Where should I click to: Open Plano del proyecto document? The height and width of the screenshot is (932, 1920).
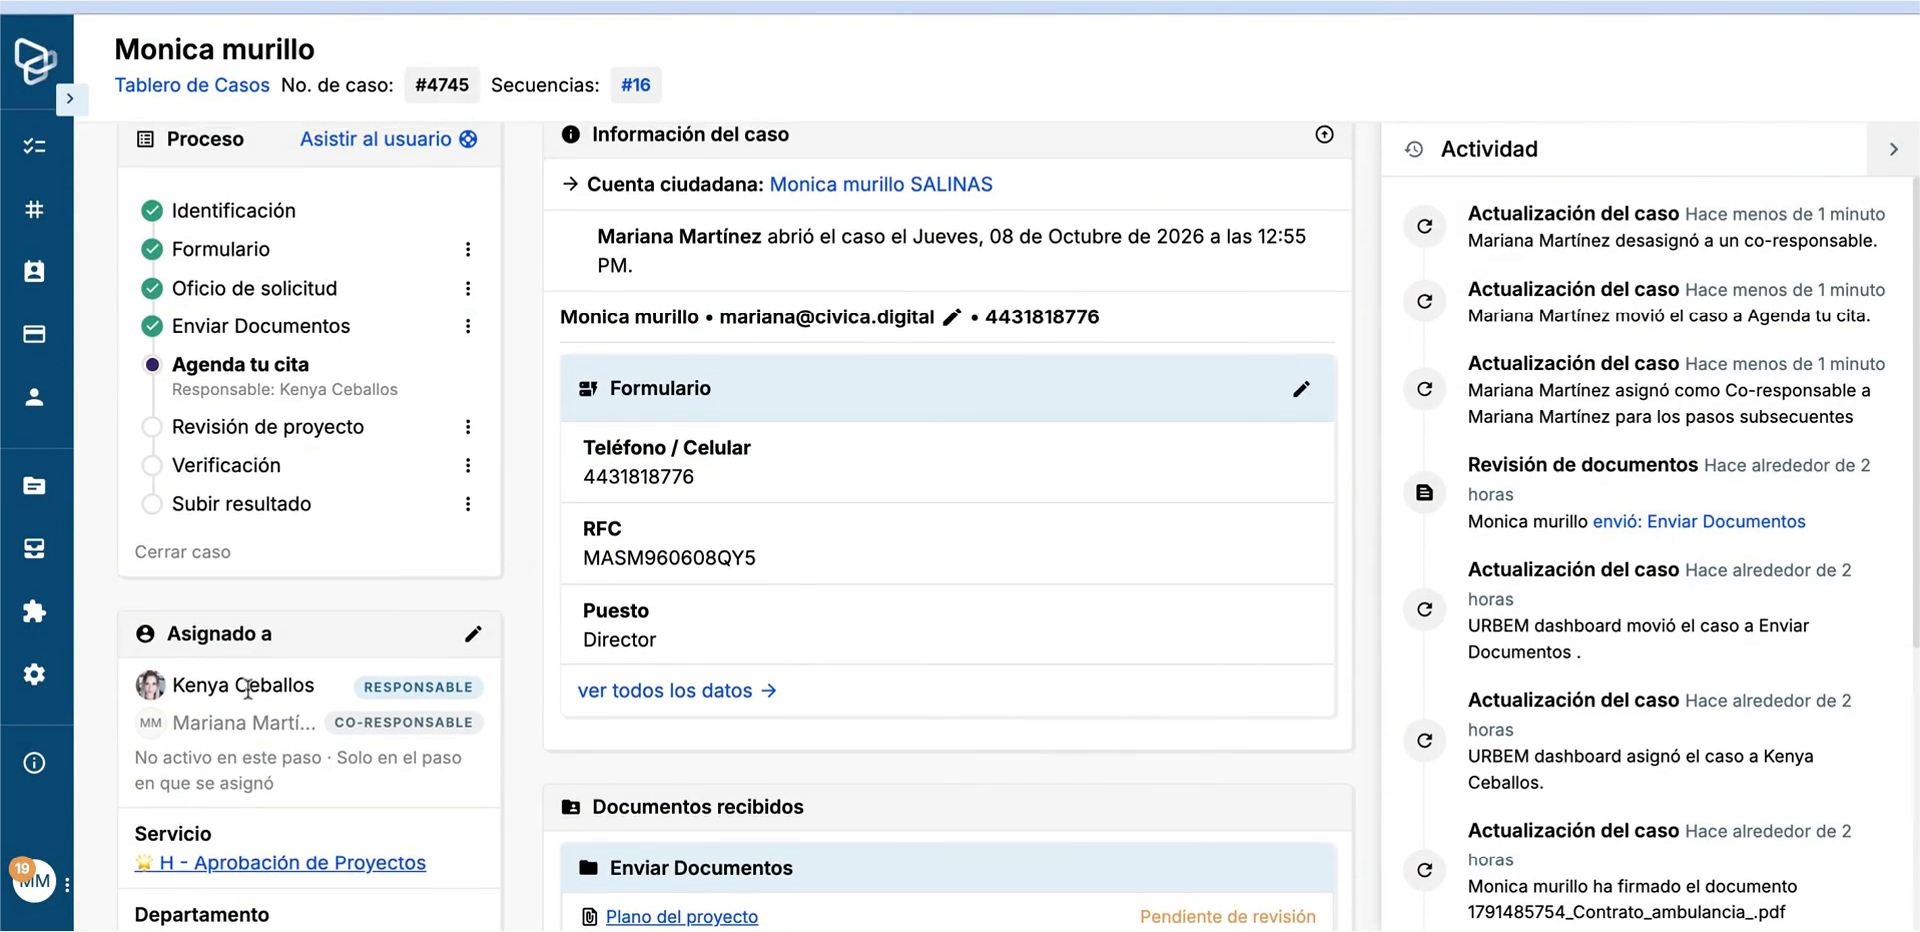coord(682,917)
